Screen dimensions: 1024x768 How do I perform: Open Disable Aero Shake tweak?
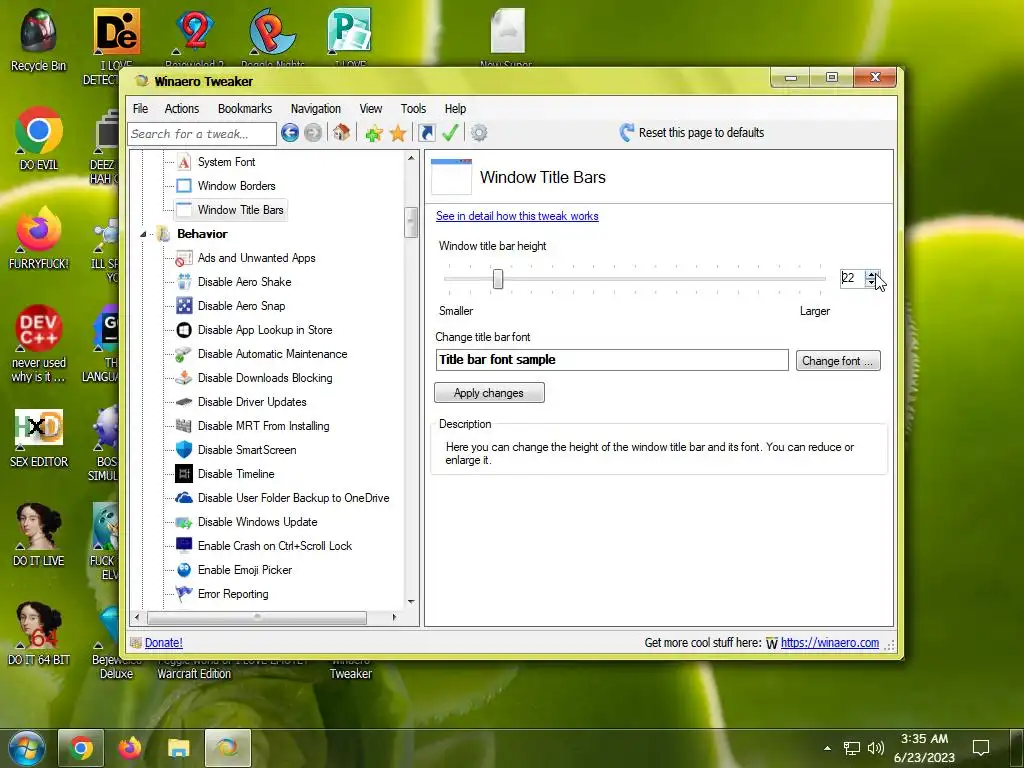(244, 282)
